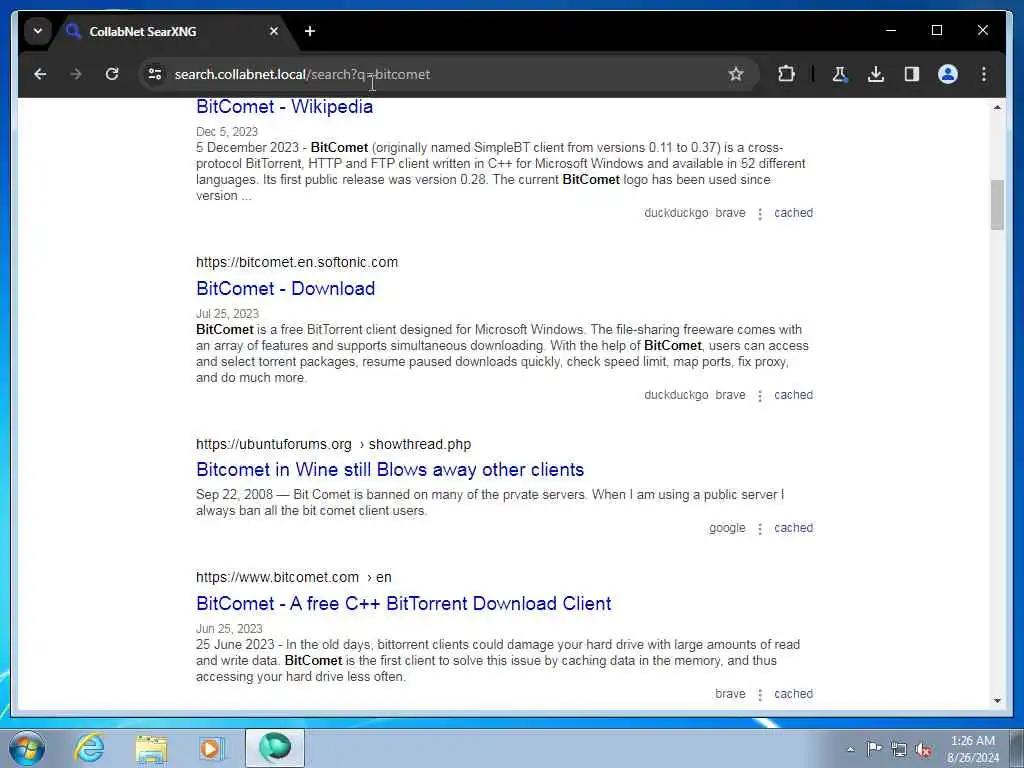
Task: Reload the current page
Action: click(x=112, y=74)
